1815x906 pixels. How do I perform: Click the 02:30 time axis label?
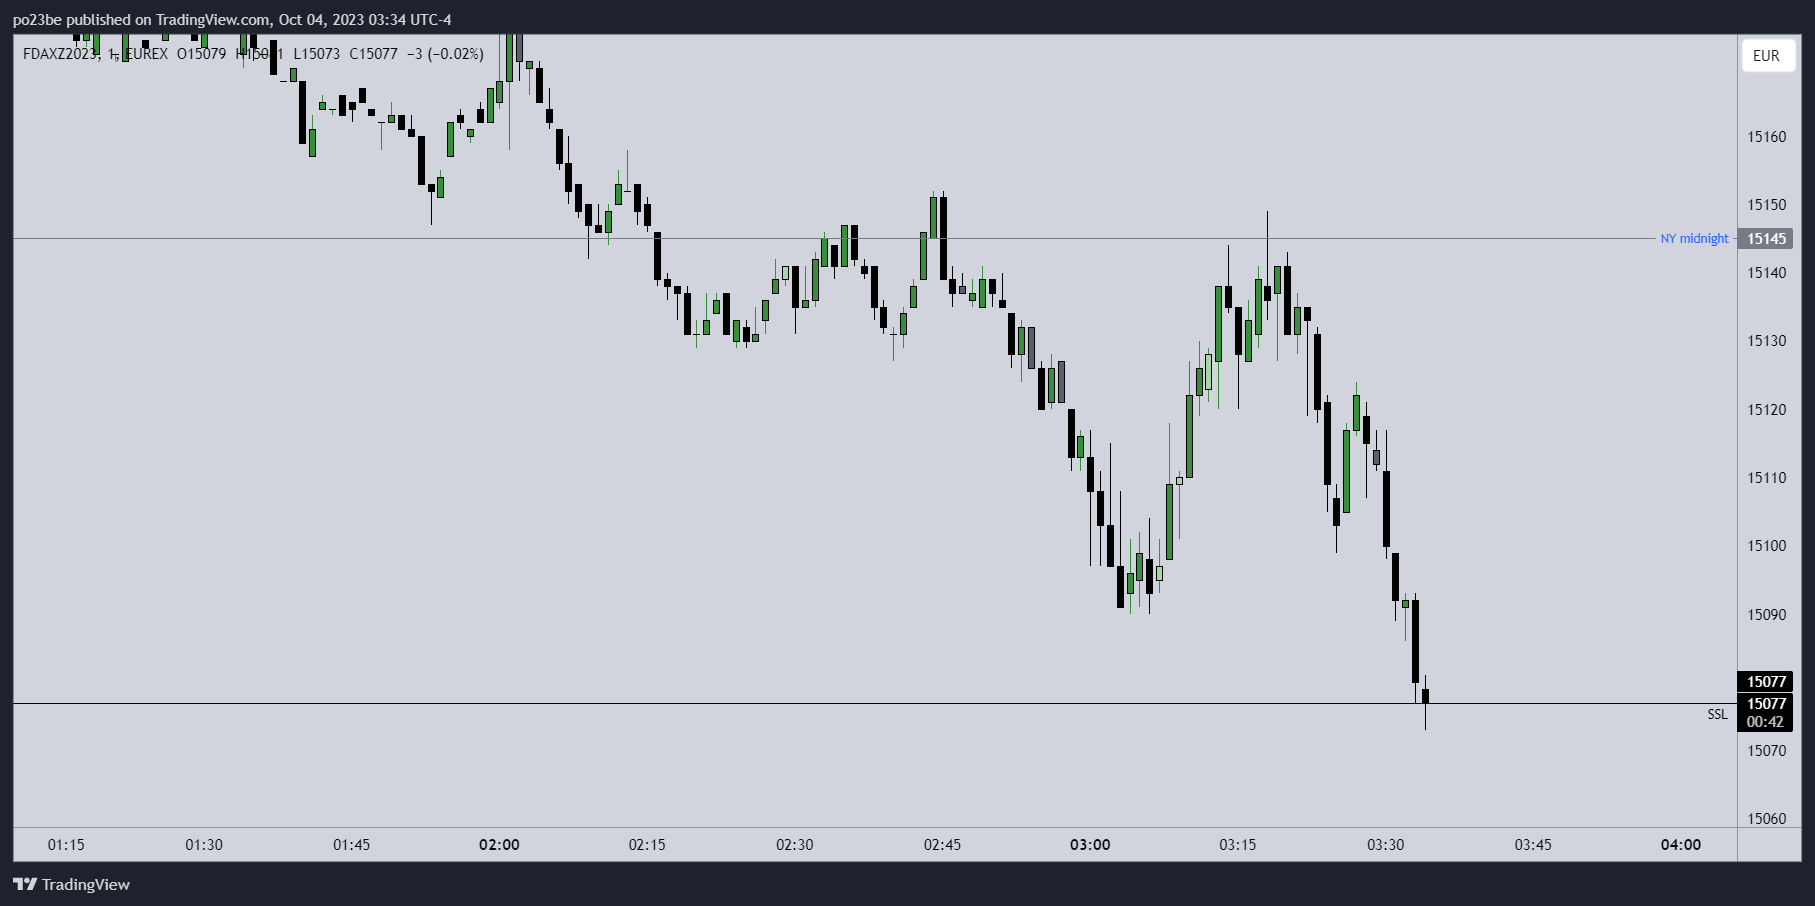[x=795, y=845]
